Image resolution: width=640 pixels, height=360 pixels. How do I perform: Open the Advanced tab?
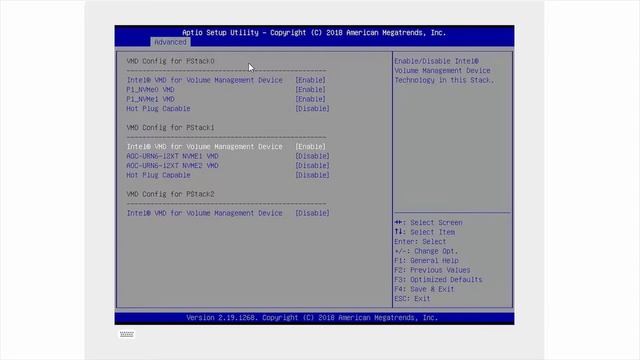(170, 42)
